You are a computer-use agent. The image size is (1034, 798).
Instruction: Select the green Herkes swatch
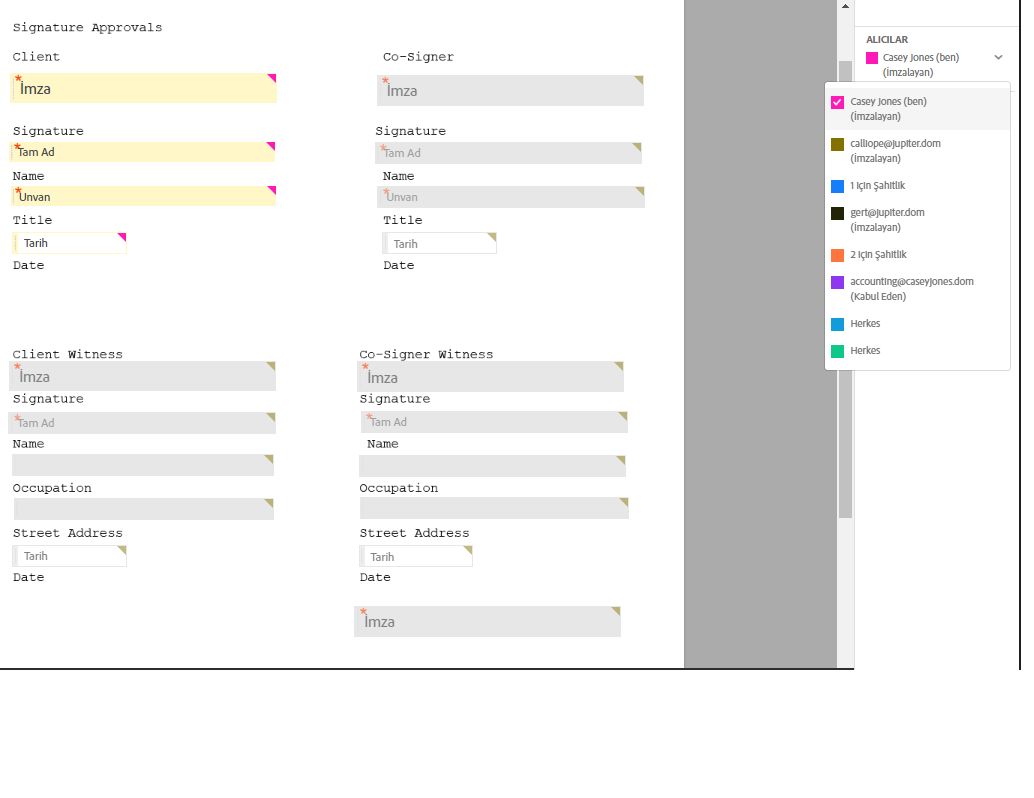837,351
